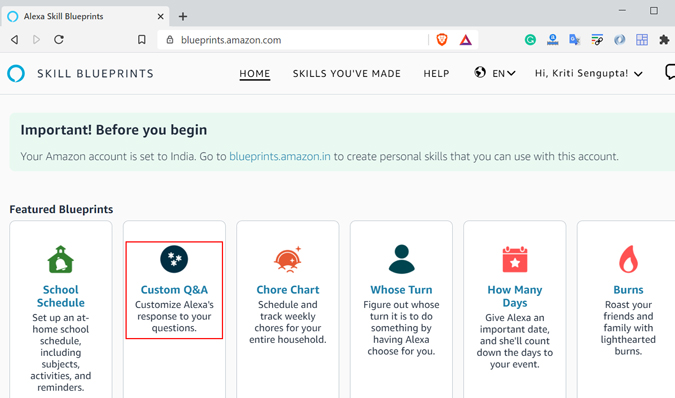Maximize the browser window

654,10
